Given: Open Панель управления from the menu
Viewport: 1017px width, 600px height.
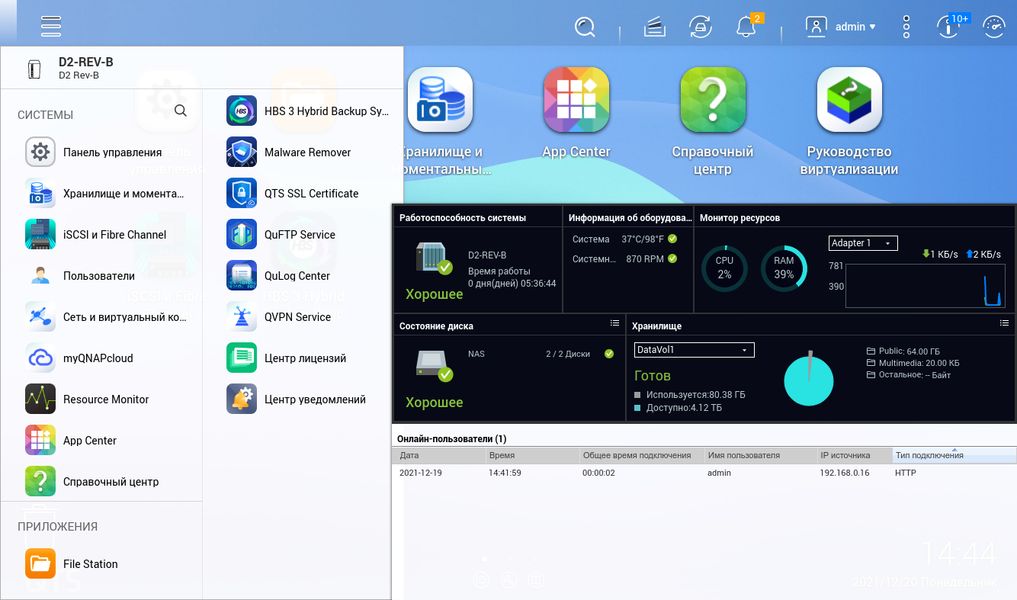Looking at the screenshot, I should tap(112, 152).
